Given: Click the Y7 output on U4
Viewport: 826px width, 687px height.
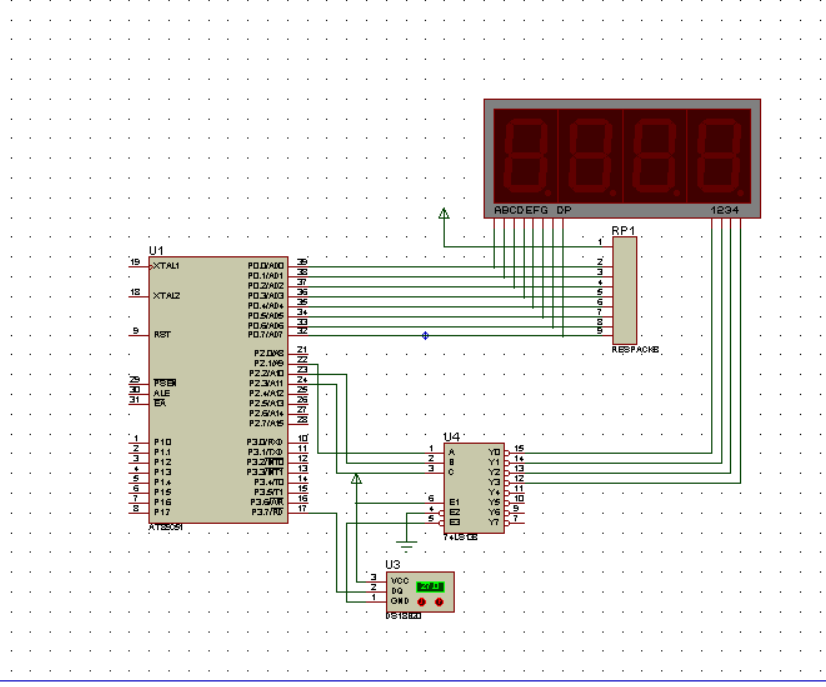Looking at the screenshot, I should click(494, 523).
